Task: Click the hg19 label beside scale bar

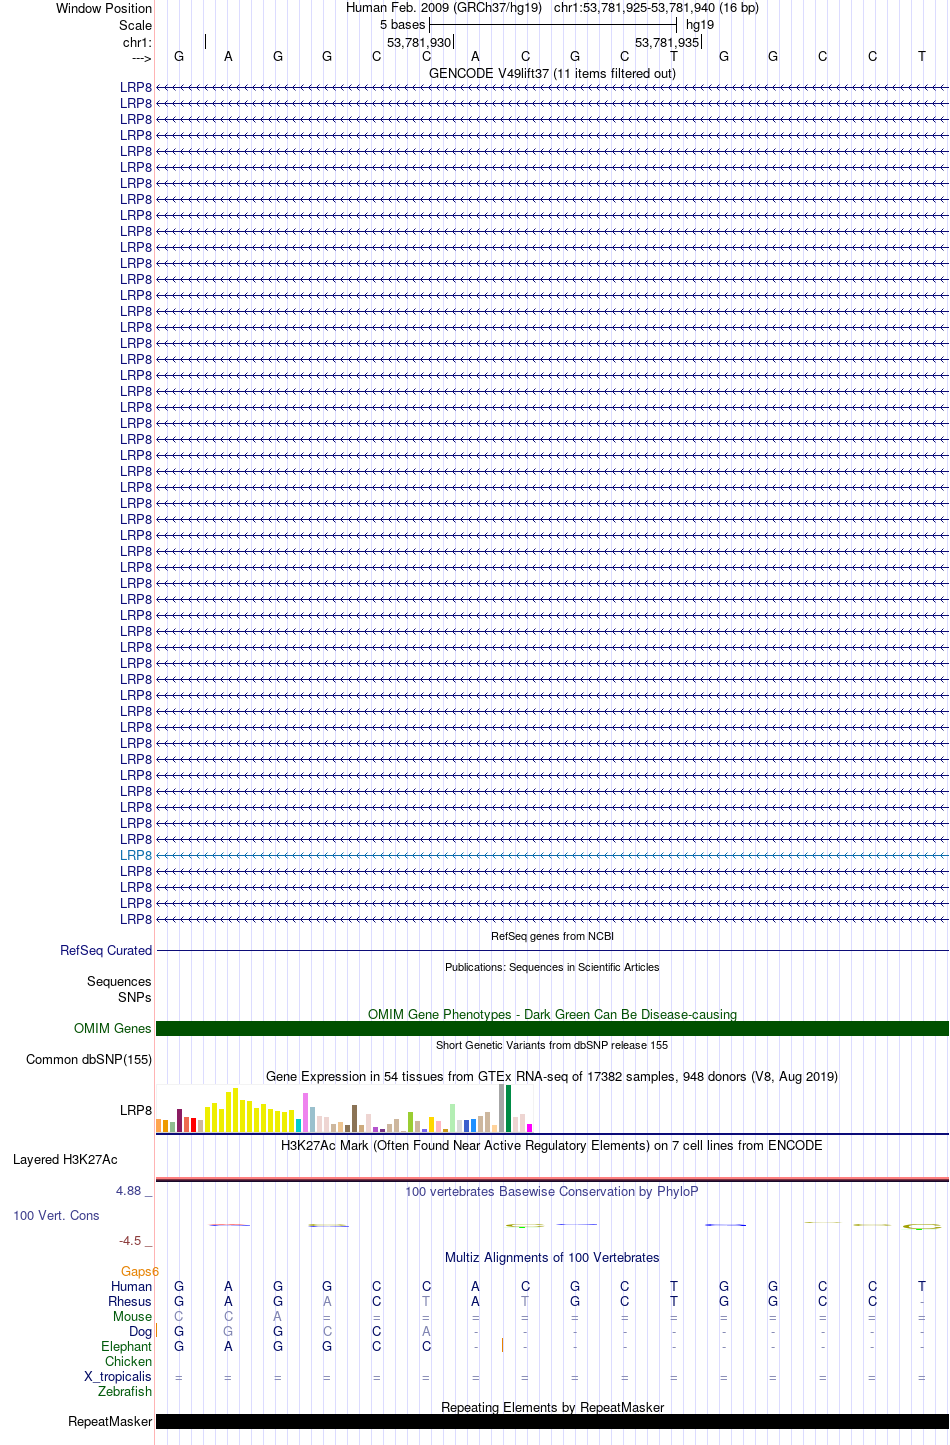Action: [x=700, y=24]
